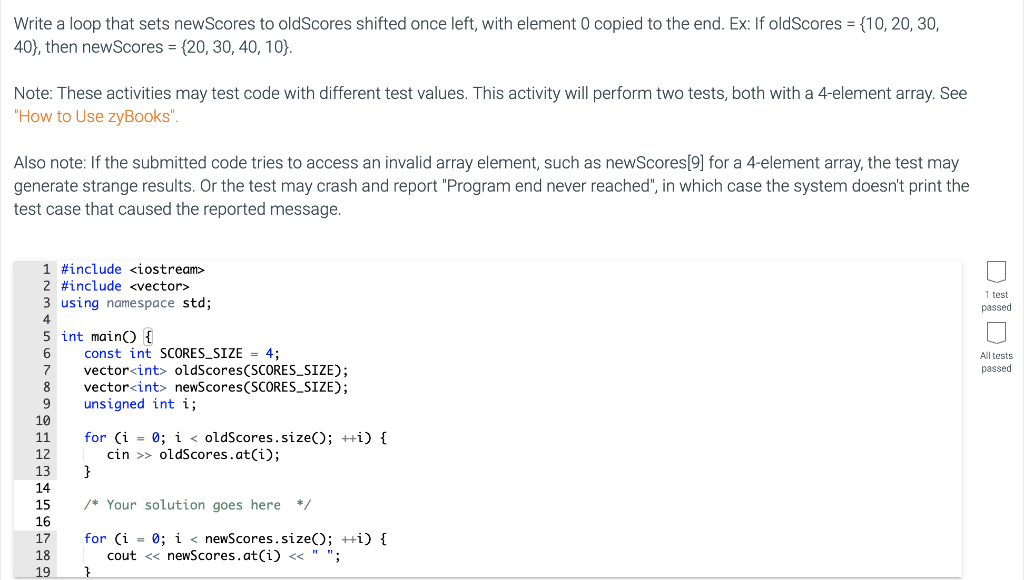Place cursor on empty editor line 16
Screen dimensions: 1024x580
tap(509, 521)
